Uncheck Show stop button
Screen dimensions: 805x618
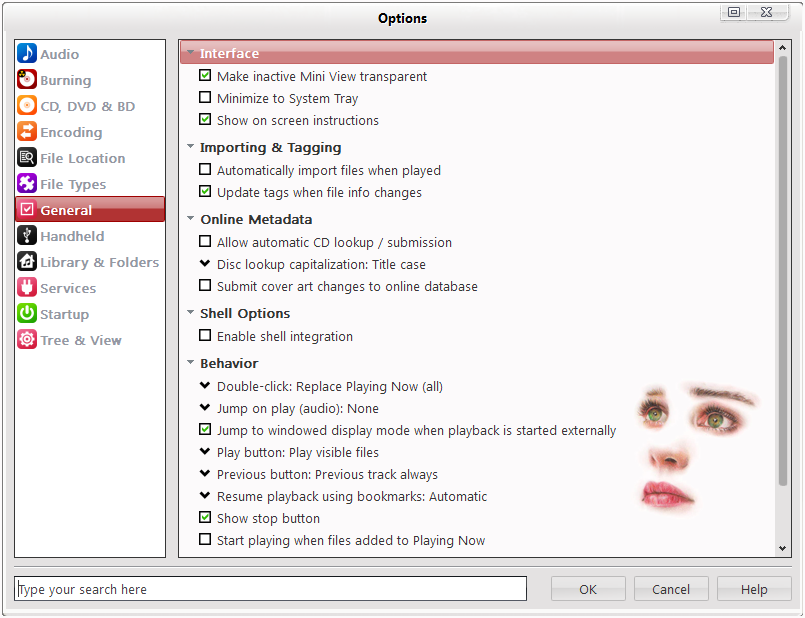205,517
